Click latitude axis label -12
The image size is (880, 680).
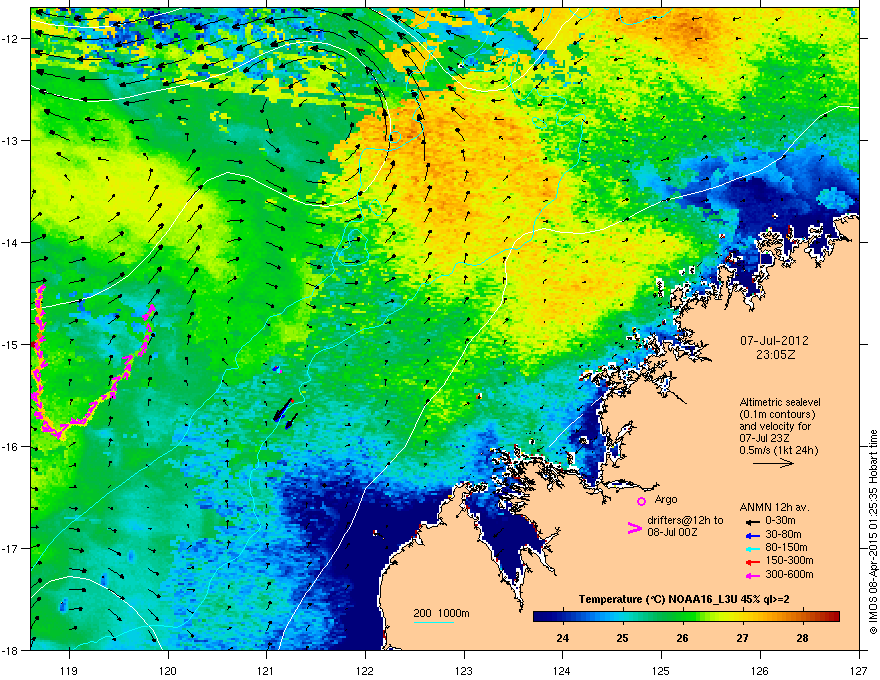(x=11, y=38)
